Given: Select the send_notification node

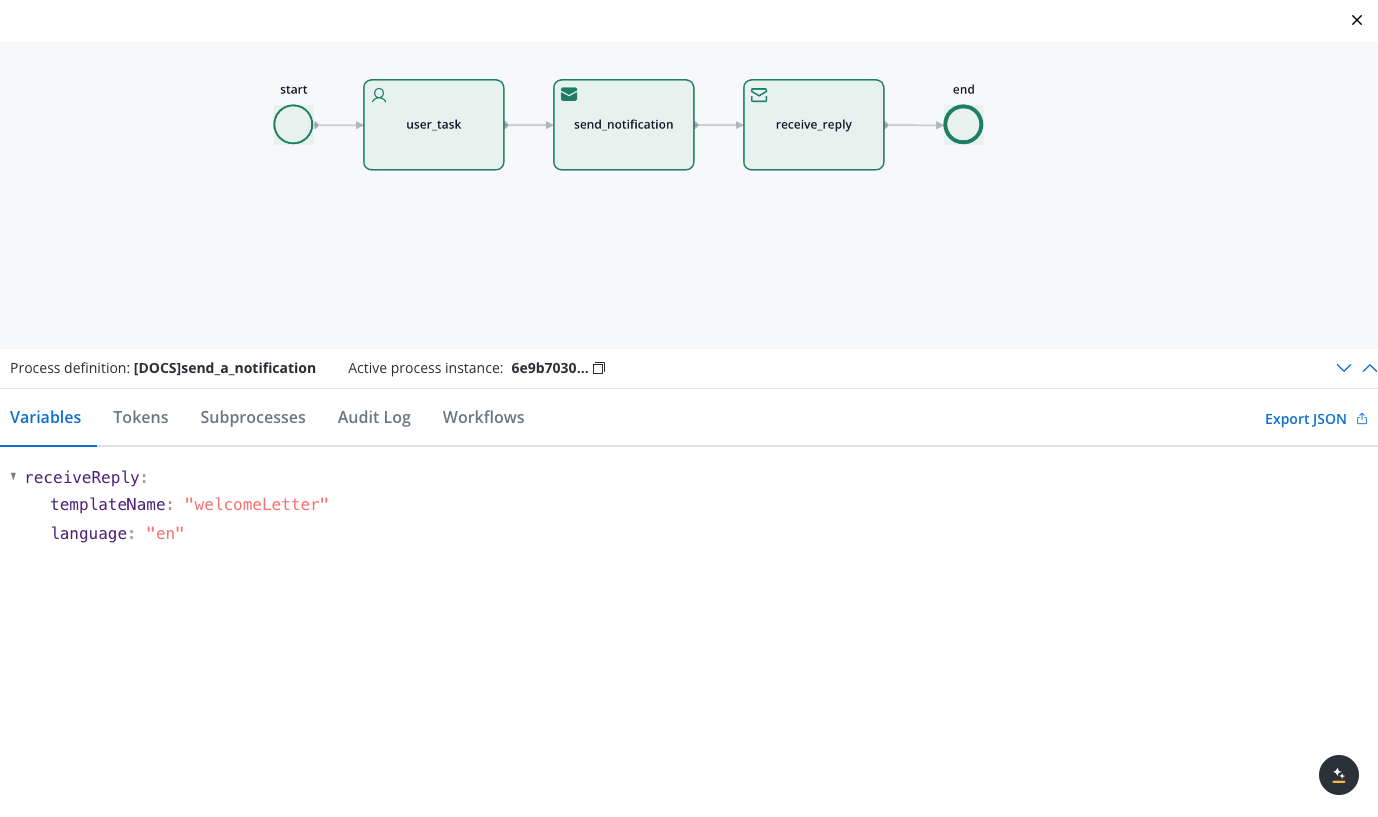Looking at the screenshot, I should click(624, 125).
